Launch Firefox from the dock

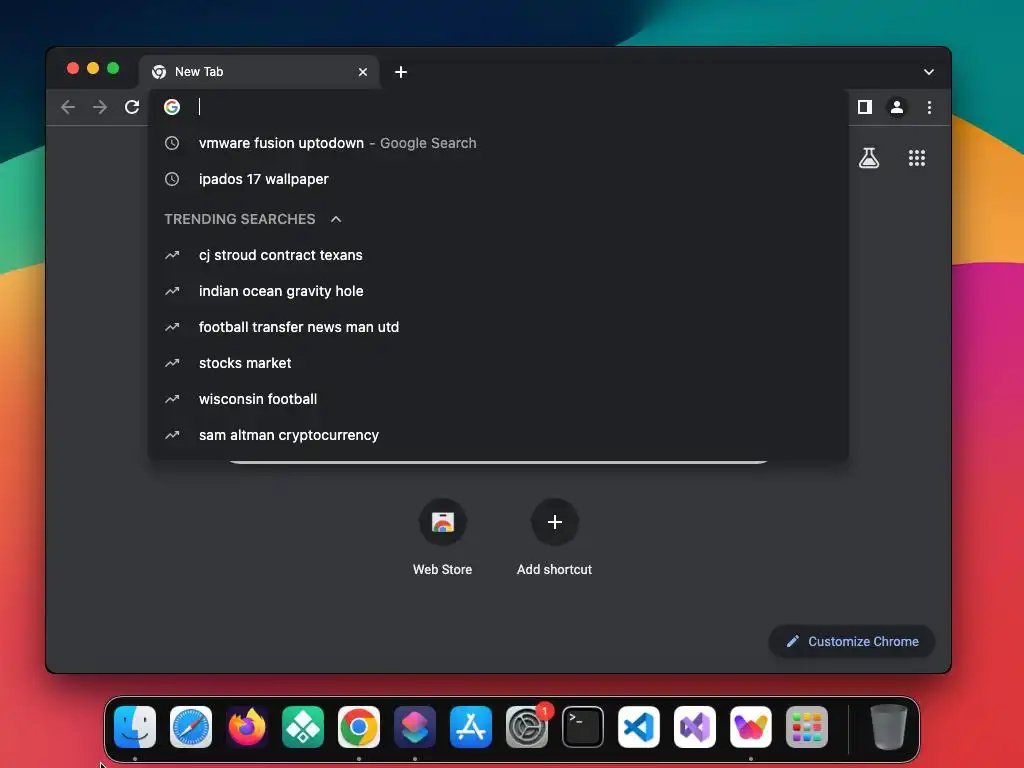coord(247,727)
